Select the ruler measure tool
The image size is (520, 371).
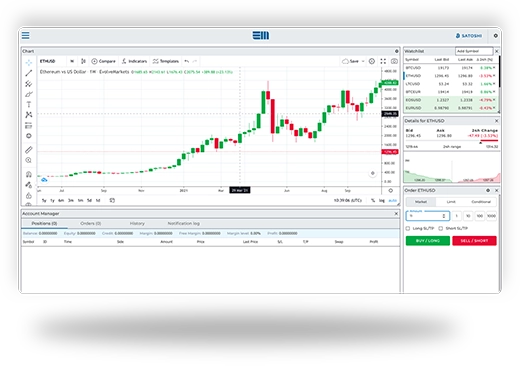coord(29,150)
